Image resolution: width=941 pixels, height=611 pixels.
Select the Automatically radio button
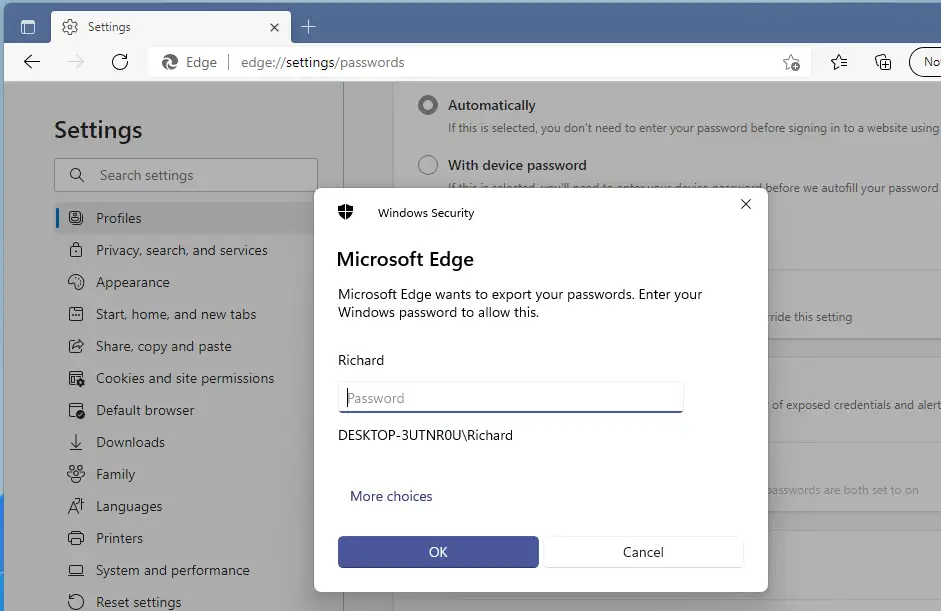click(428, 105)
